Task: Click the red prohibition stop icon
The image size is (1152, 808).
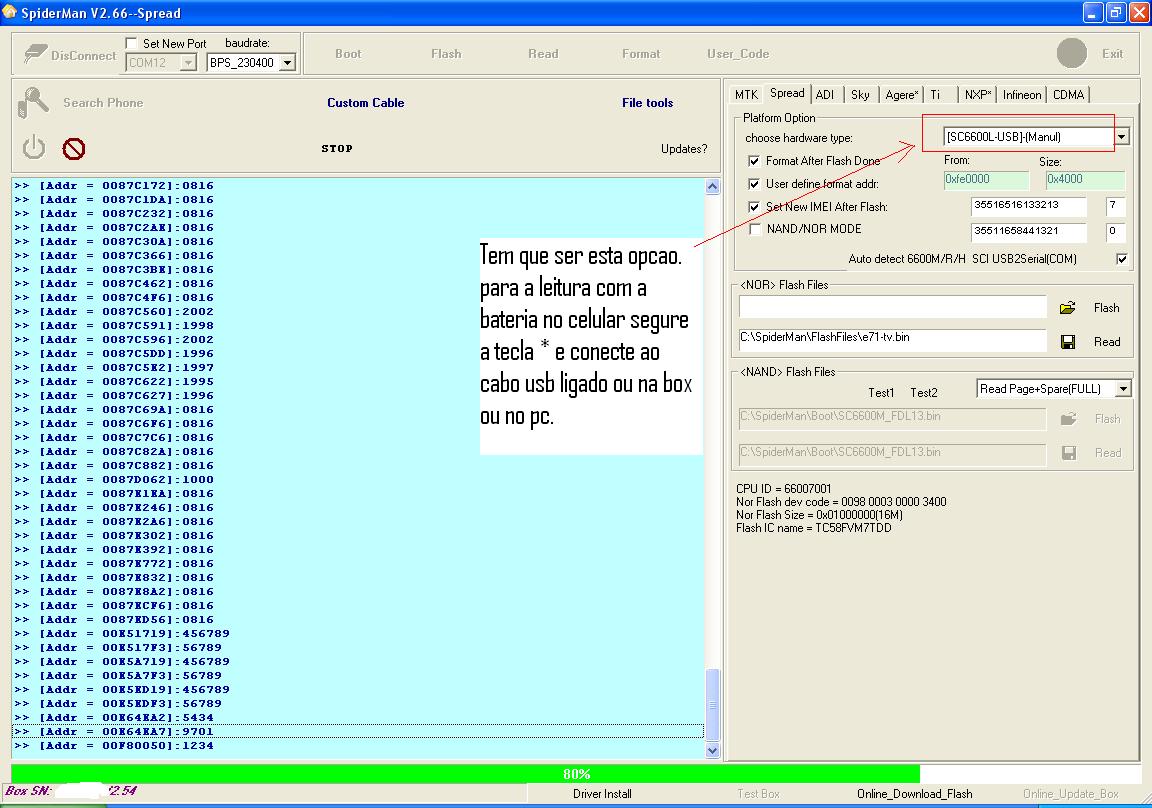Action: point(73,148)
